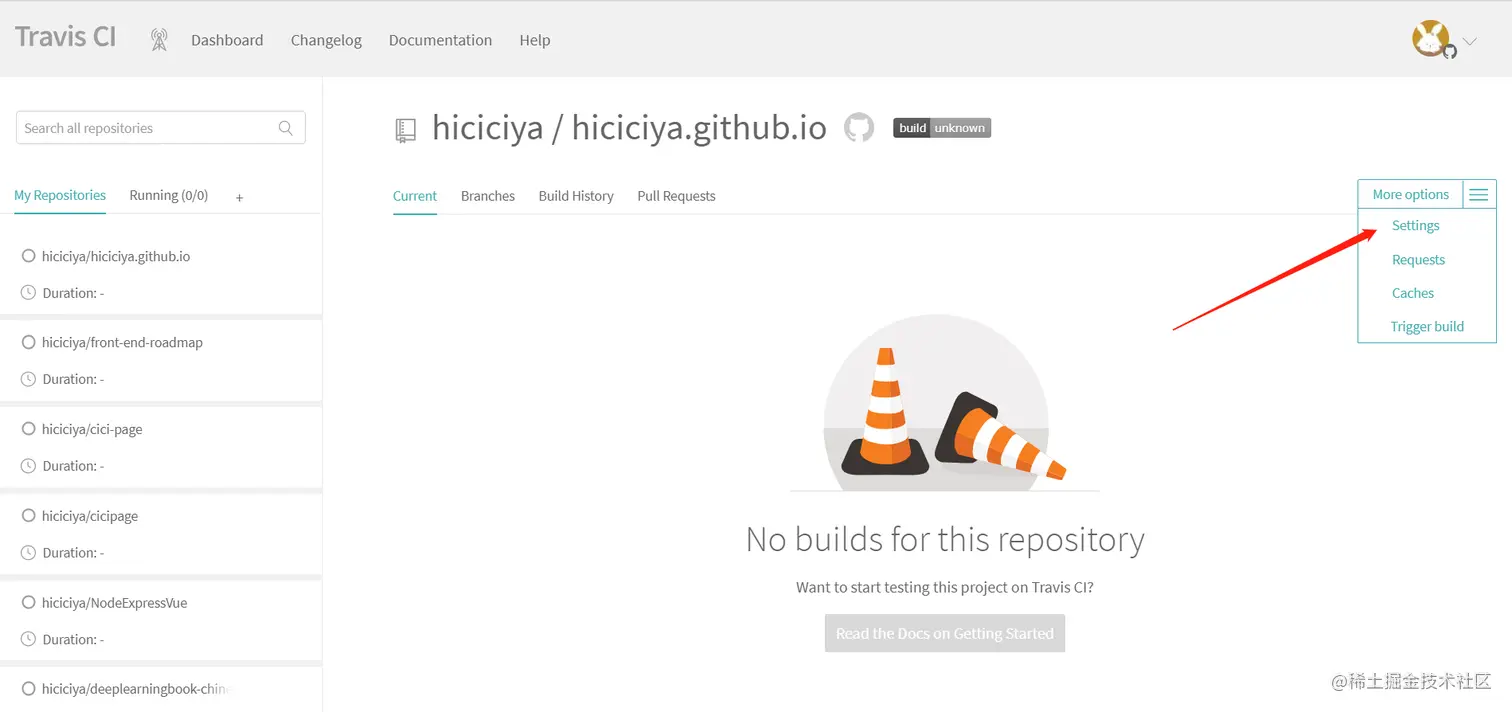Click status circle beside hiciciya/cici-page
1512x712 pixels.
[28, 428]
